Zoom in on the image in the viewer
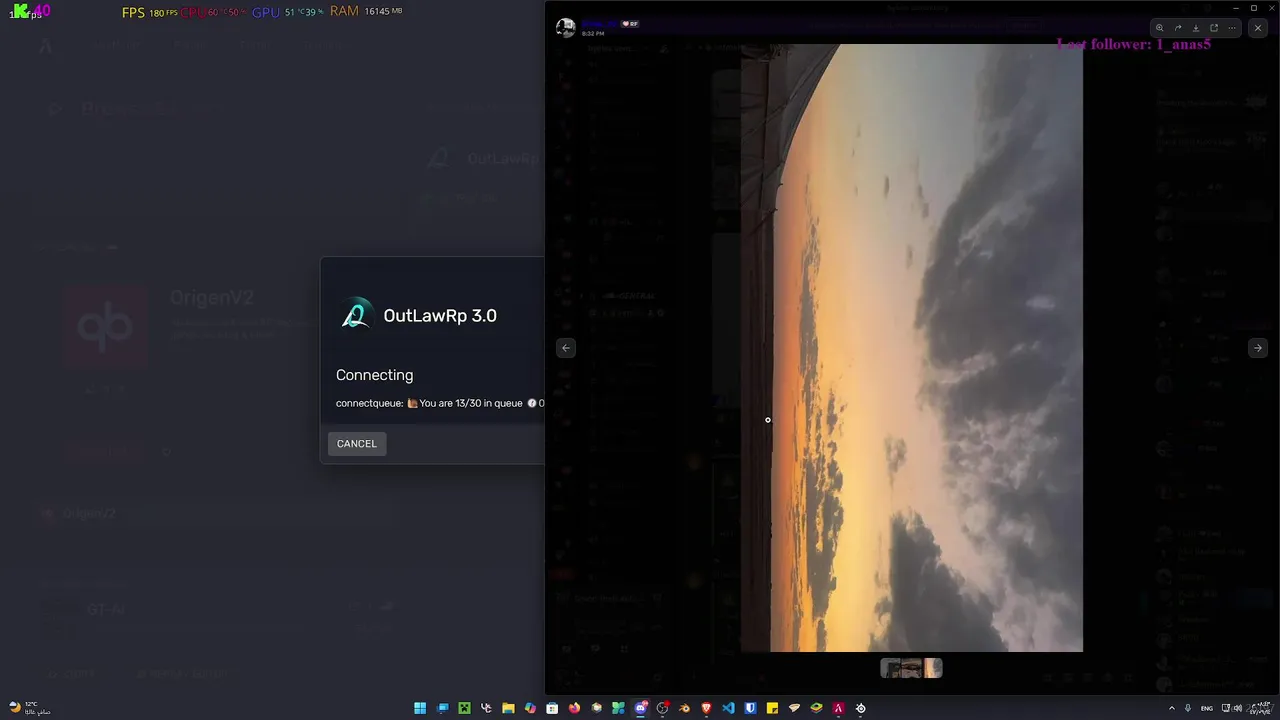This screenshot has height=720, width=1280. point(1159,28)
